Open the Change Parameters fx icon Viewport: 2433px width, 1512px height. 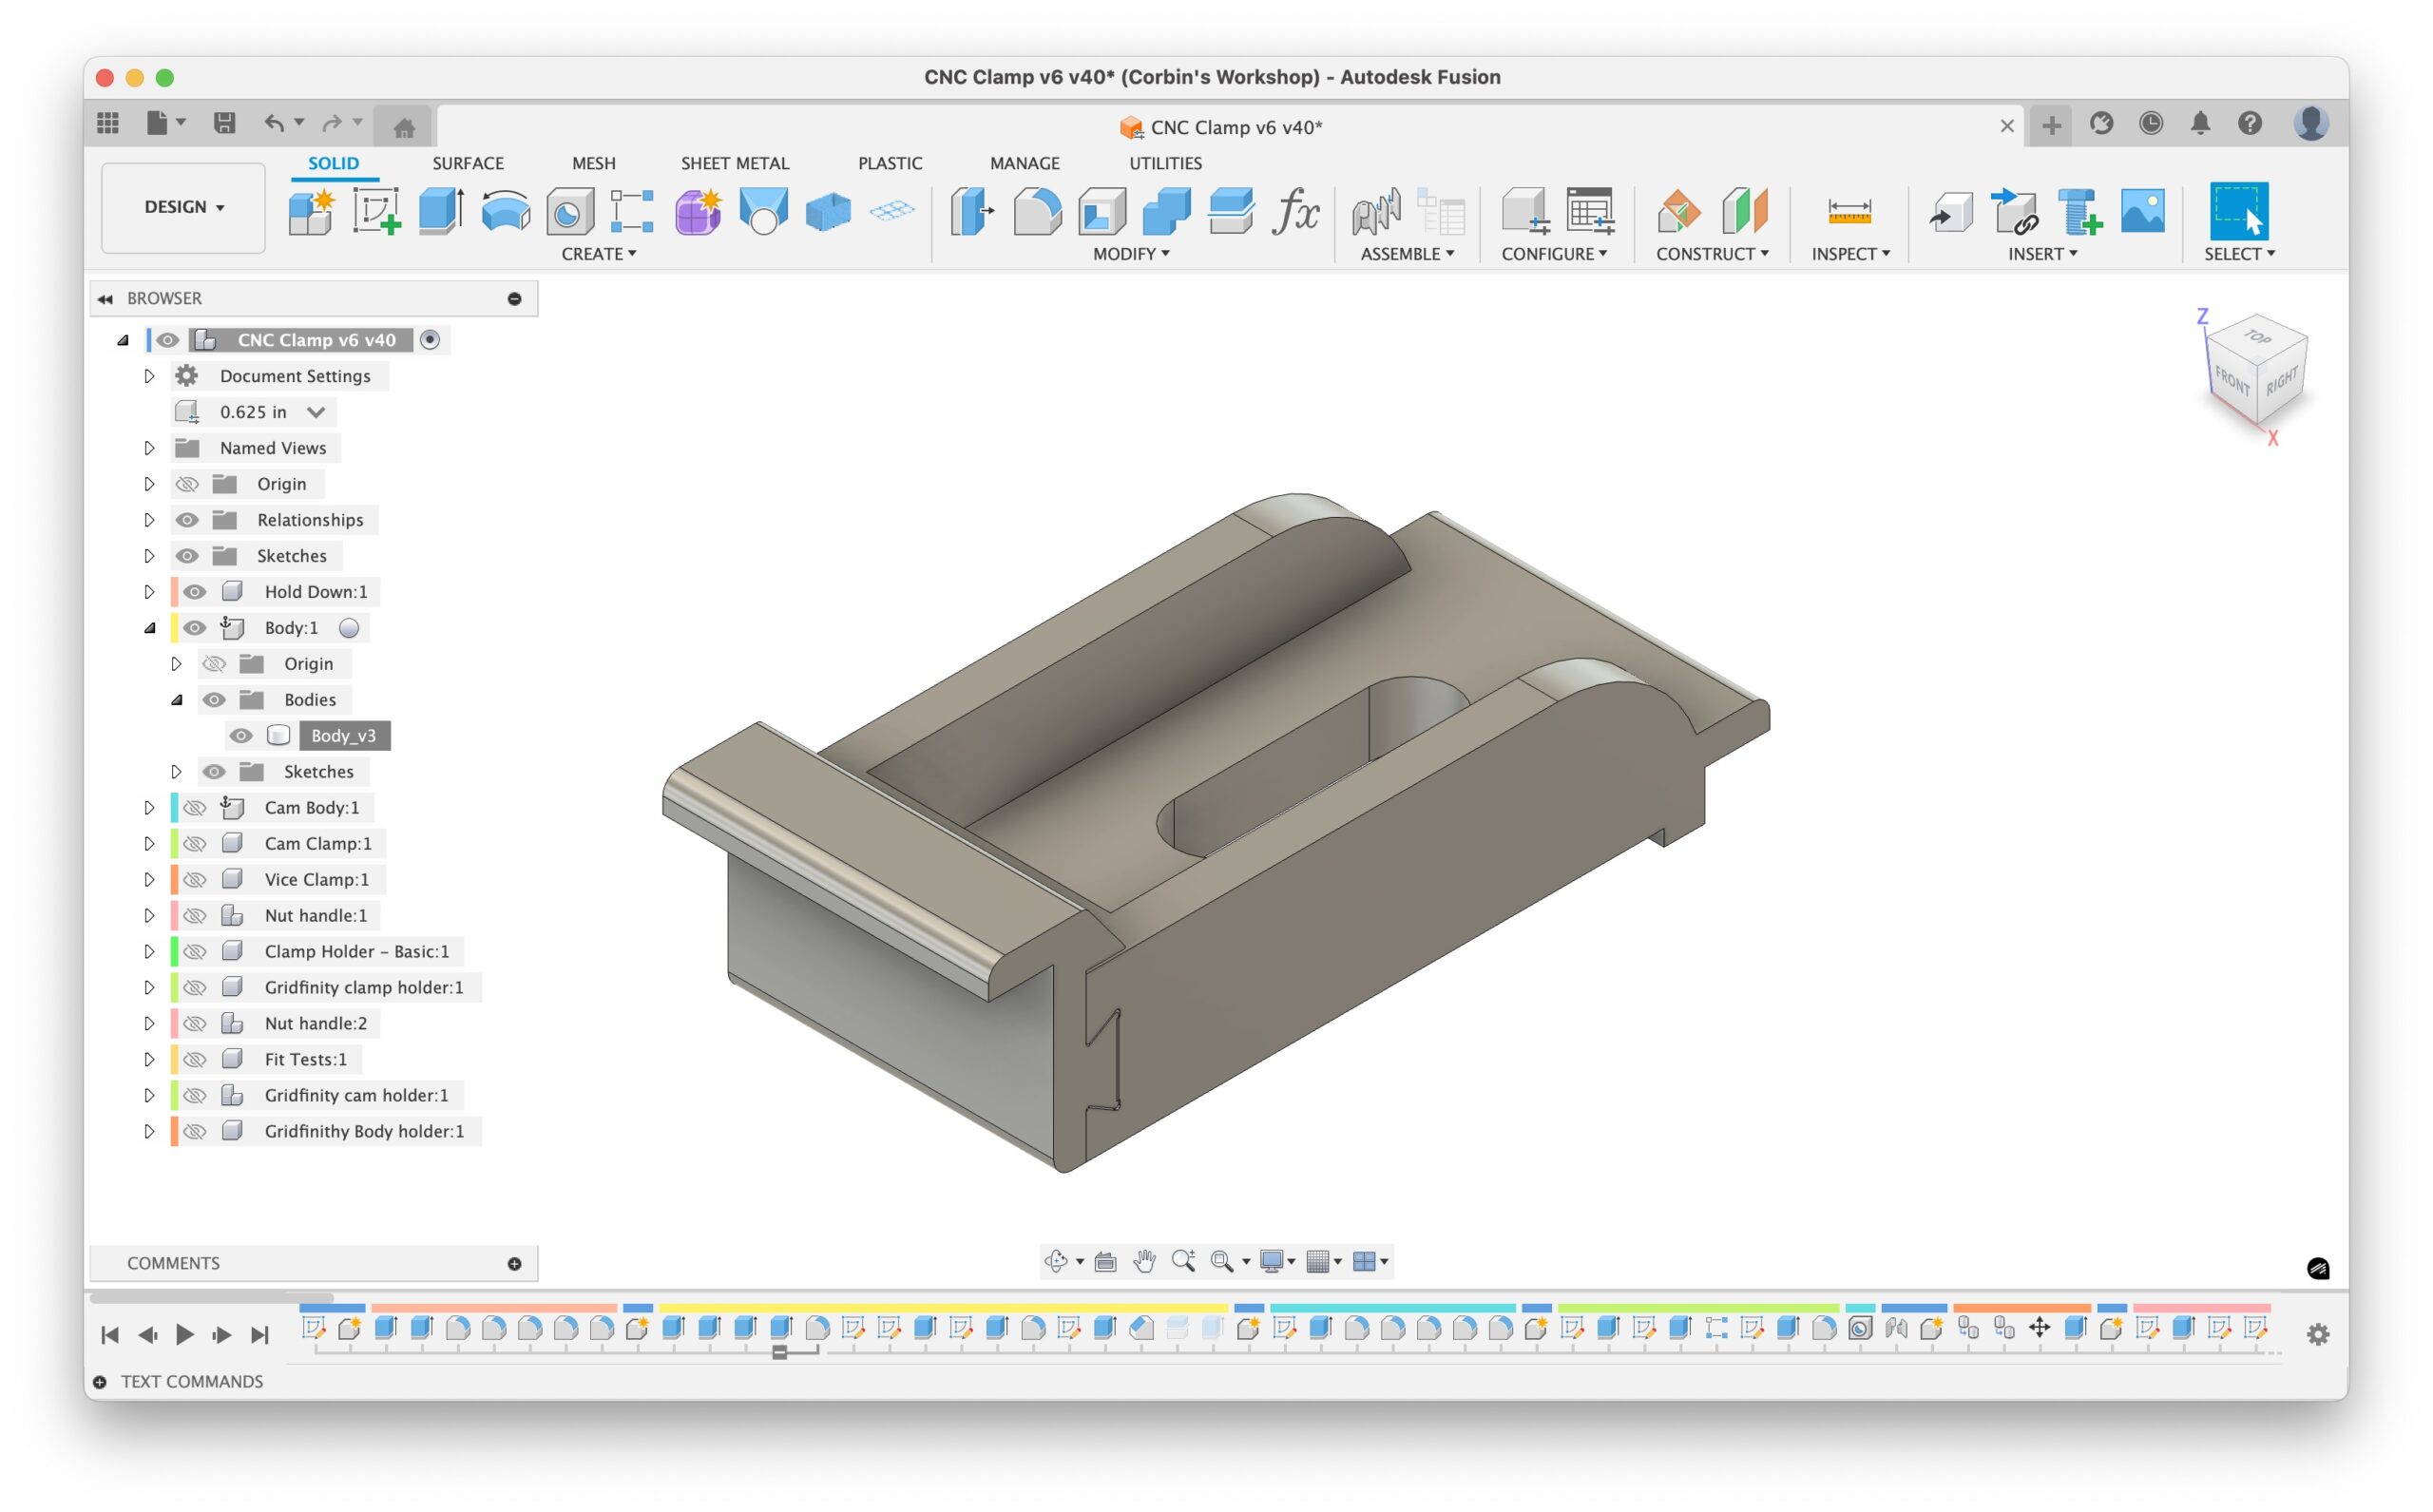click(x=1295, y=211)
